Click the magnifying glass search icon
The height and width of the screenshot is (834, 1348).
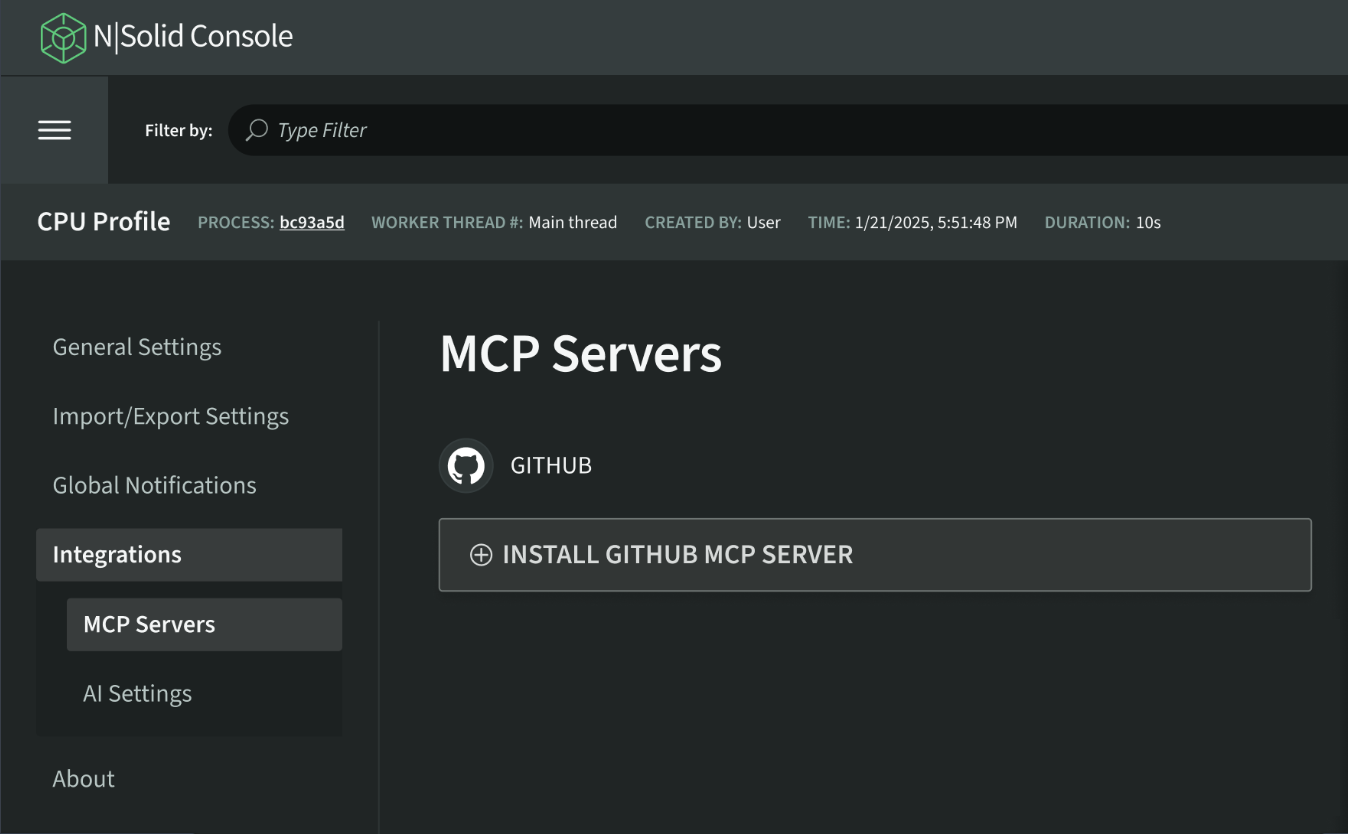[255, 130]
